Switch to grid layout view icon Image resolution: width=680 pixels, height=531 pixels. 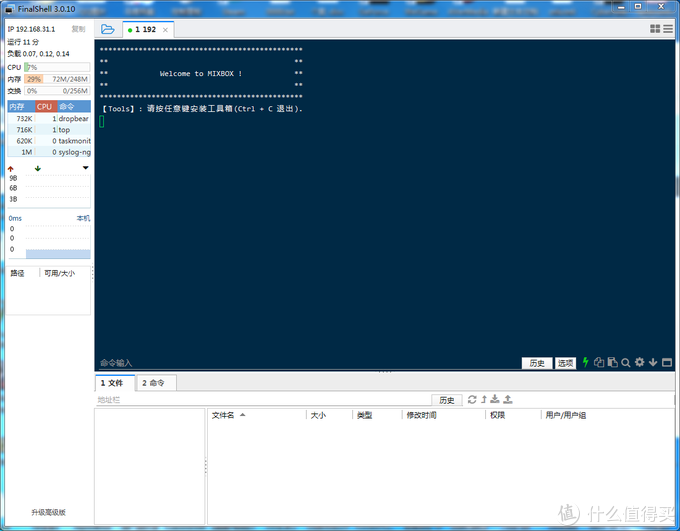656,29
